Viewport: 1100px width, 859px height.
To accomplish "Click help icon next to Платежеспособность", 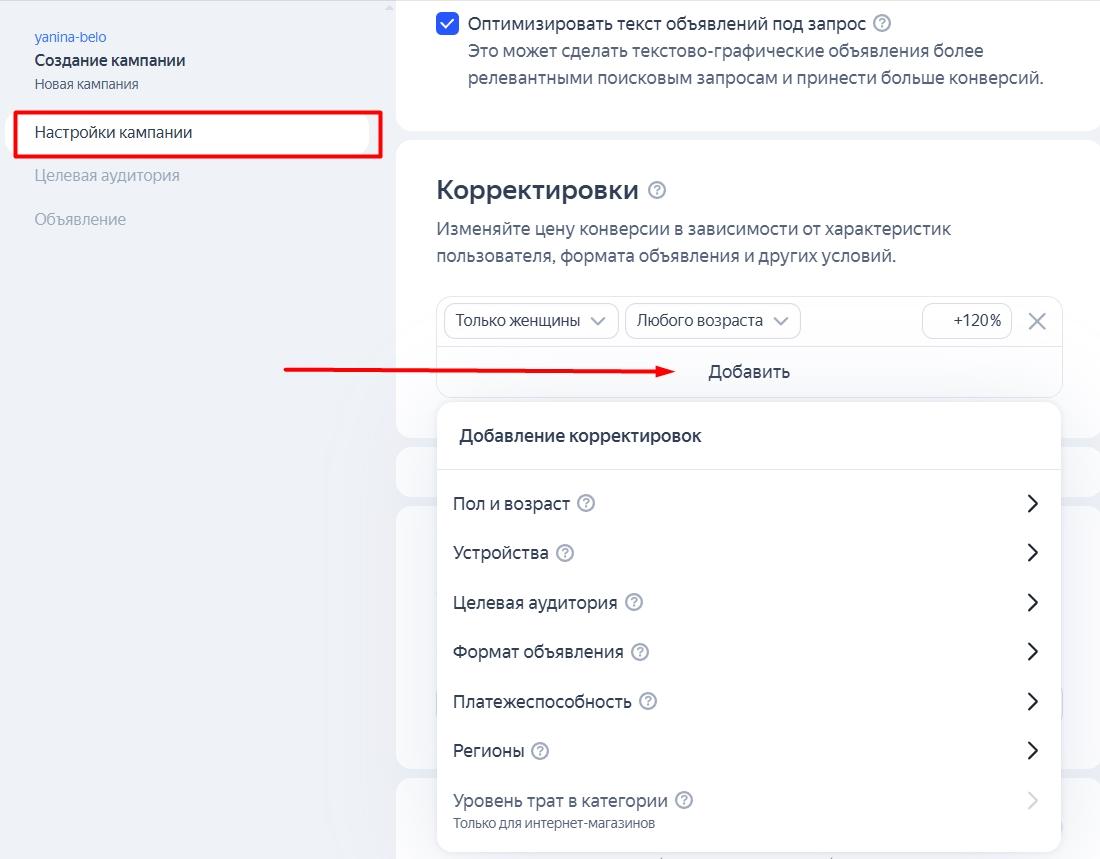I will (650, 701).
